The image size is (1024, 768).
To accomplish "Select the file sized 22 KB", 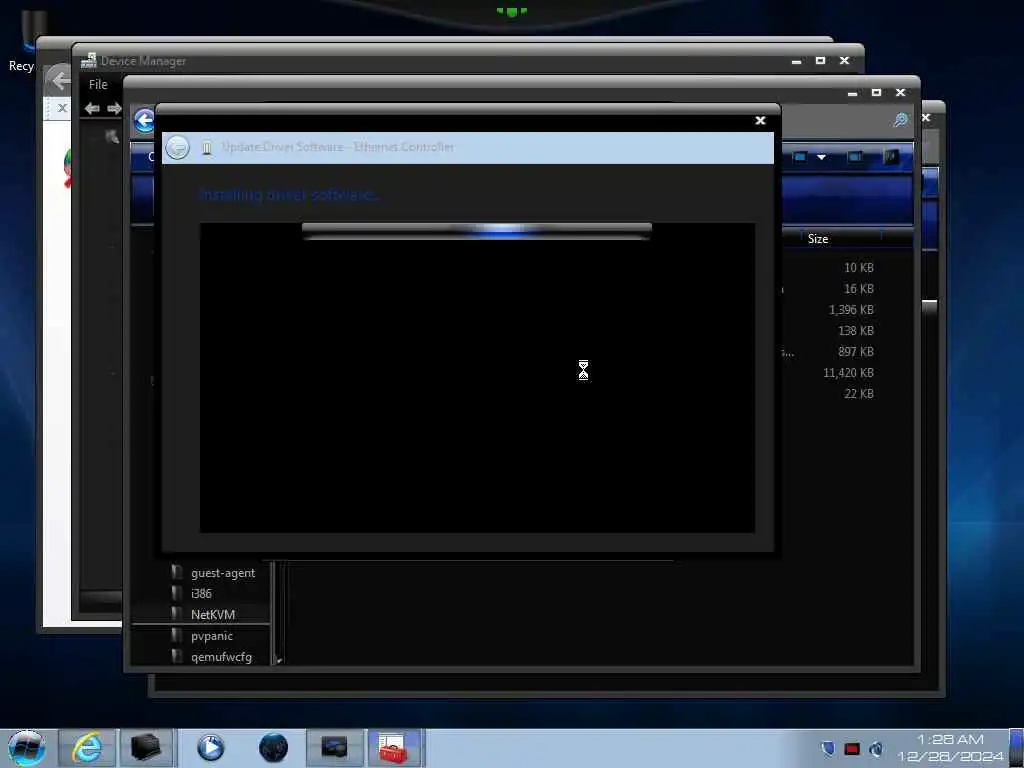I will tap(859, 393).
